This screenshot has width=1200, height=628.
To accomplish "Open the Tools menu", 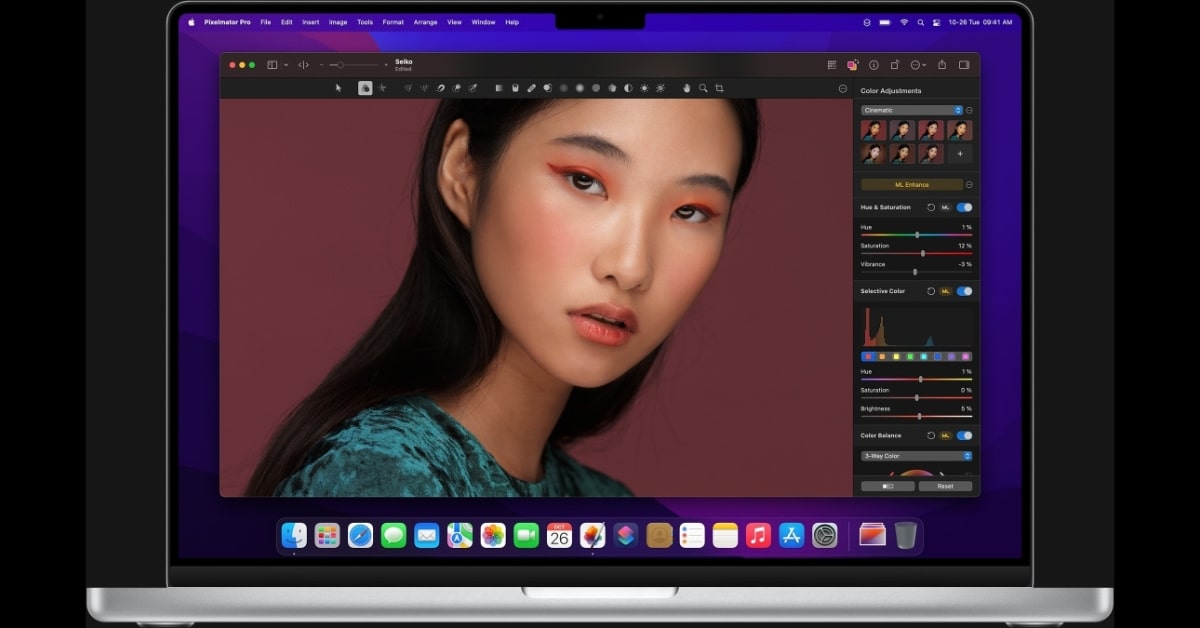I will 365,22.
